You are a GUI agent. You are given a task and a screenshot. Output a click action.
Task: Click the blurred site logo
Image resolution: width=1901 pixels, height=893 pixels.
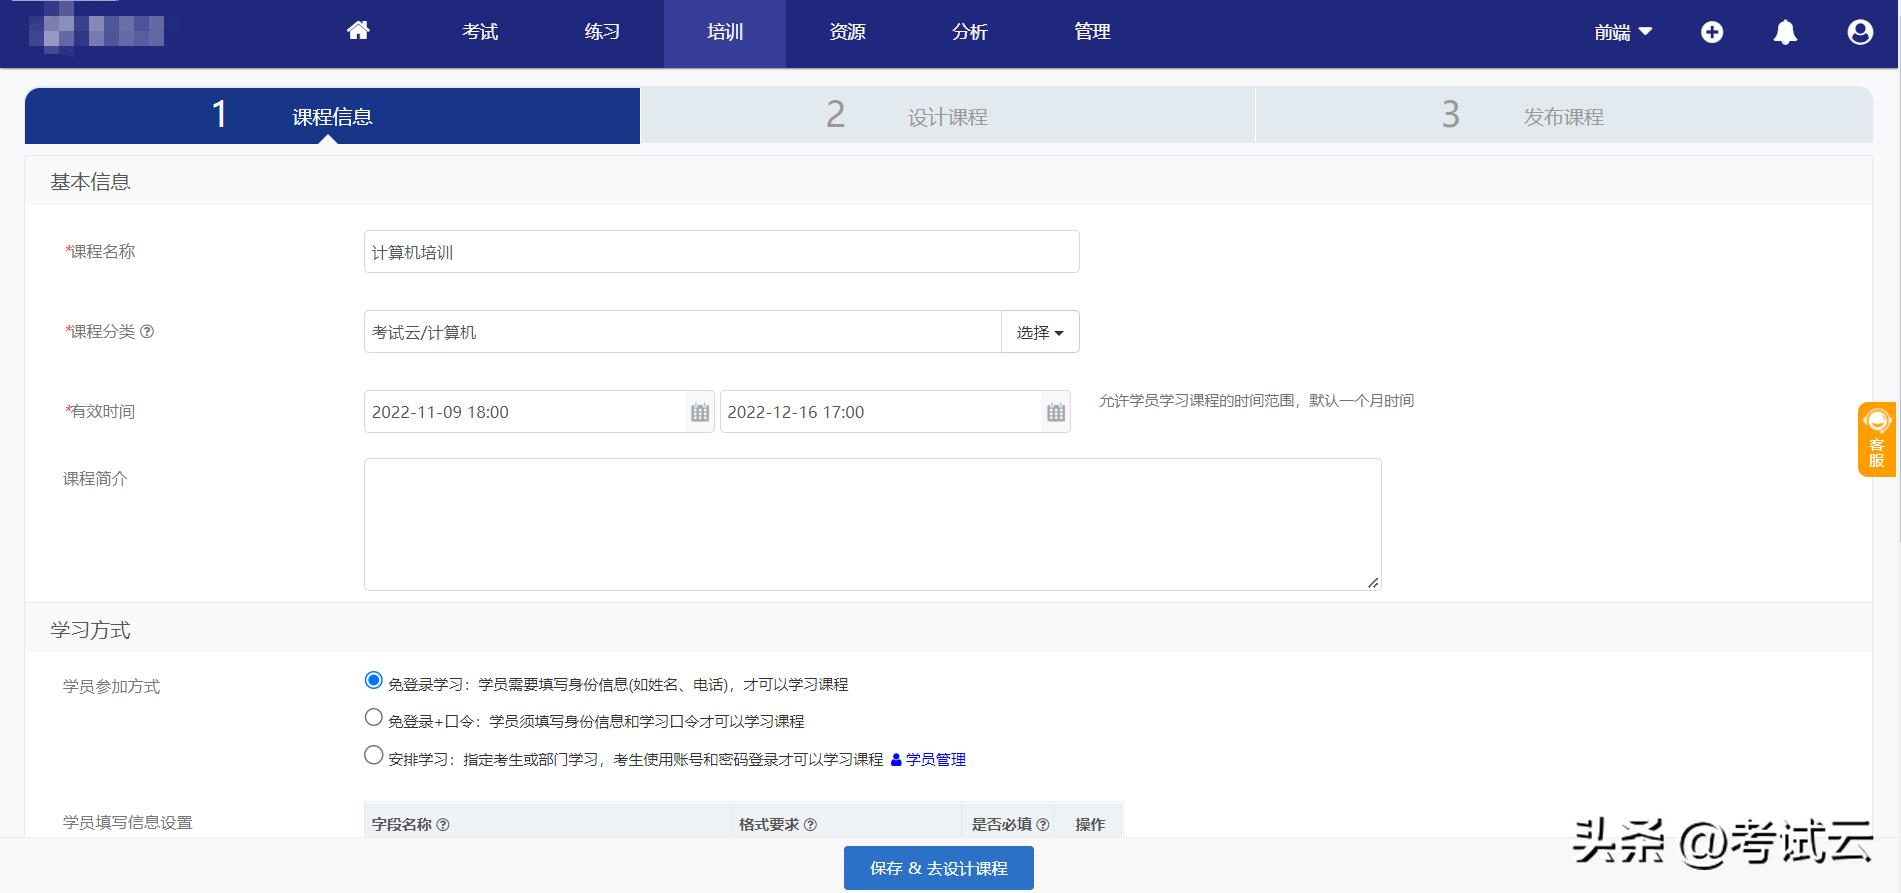[95, 31]
